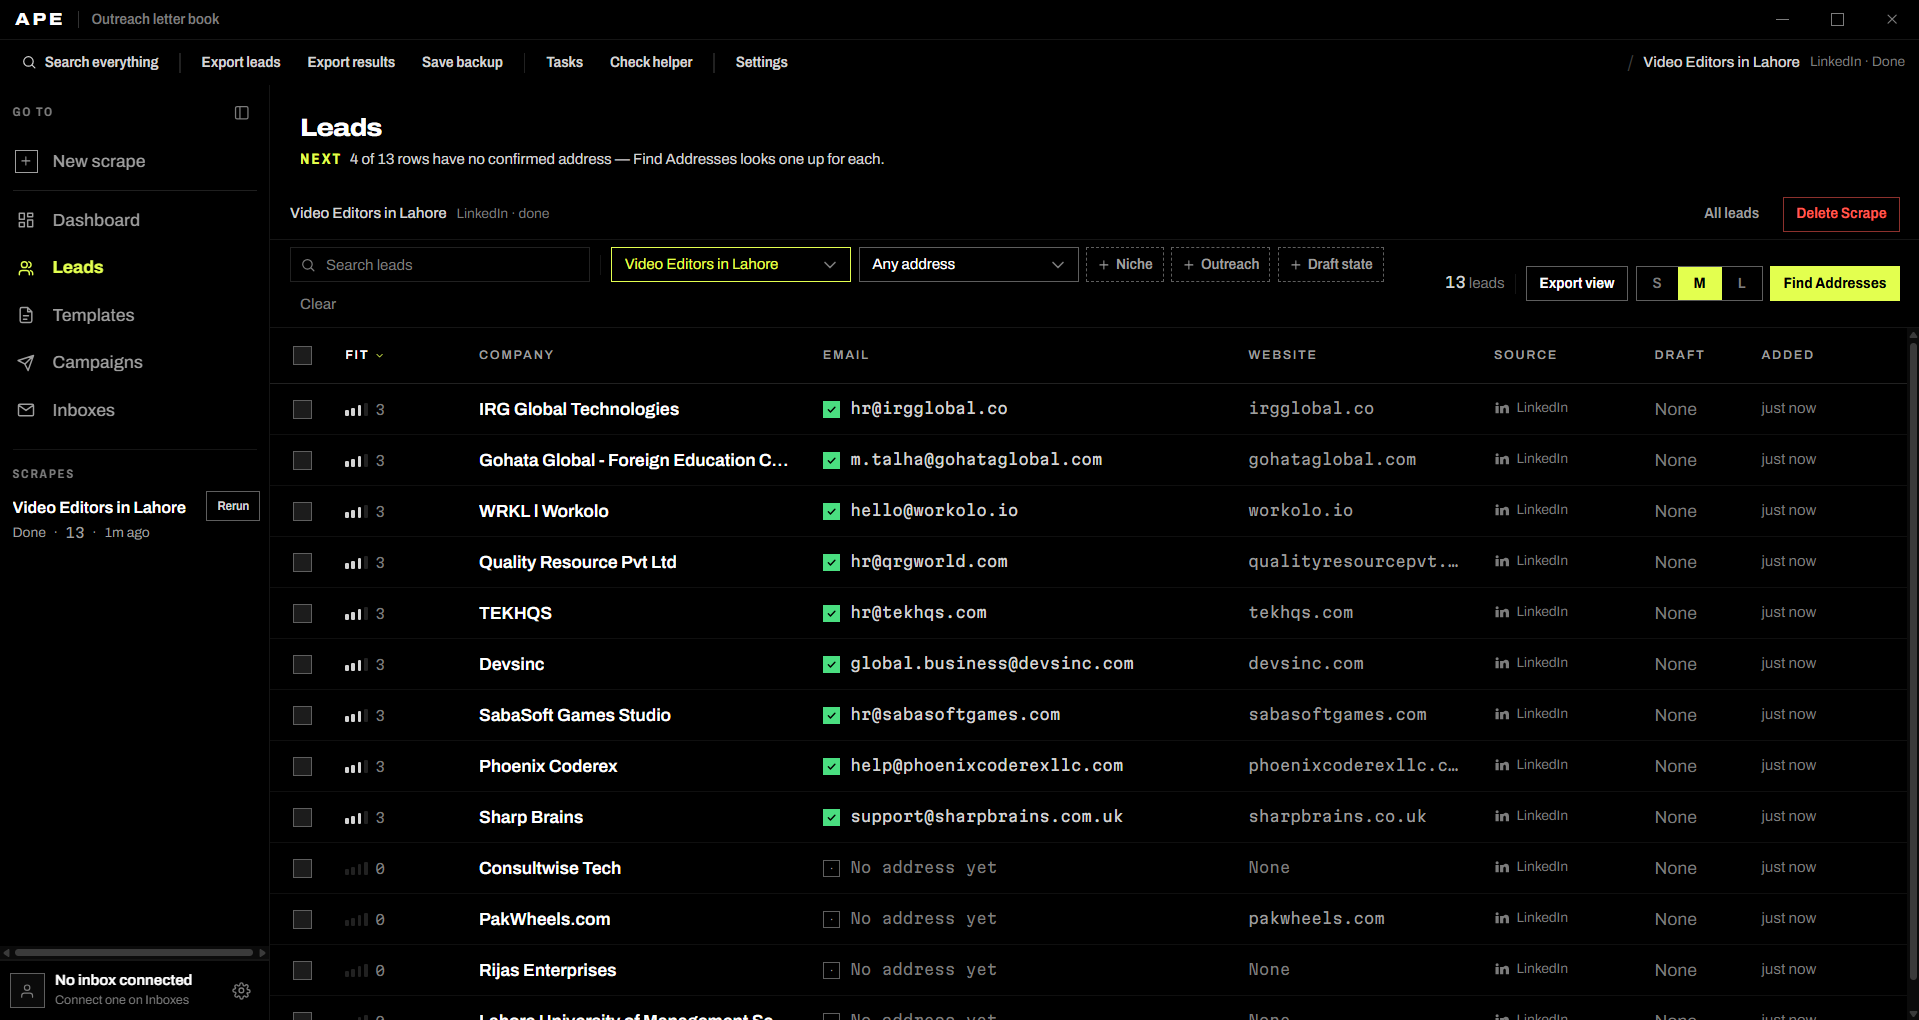Click Rerun for Video Editors in Lahore
This screenshot has width=1919, height=1020.
[233, 506]
